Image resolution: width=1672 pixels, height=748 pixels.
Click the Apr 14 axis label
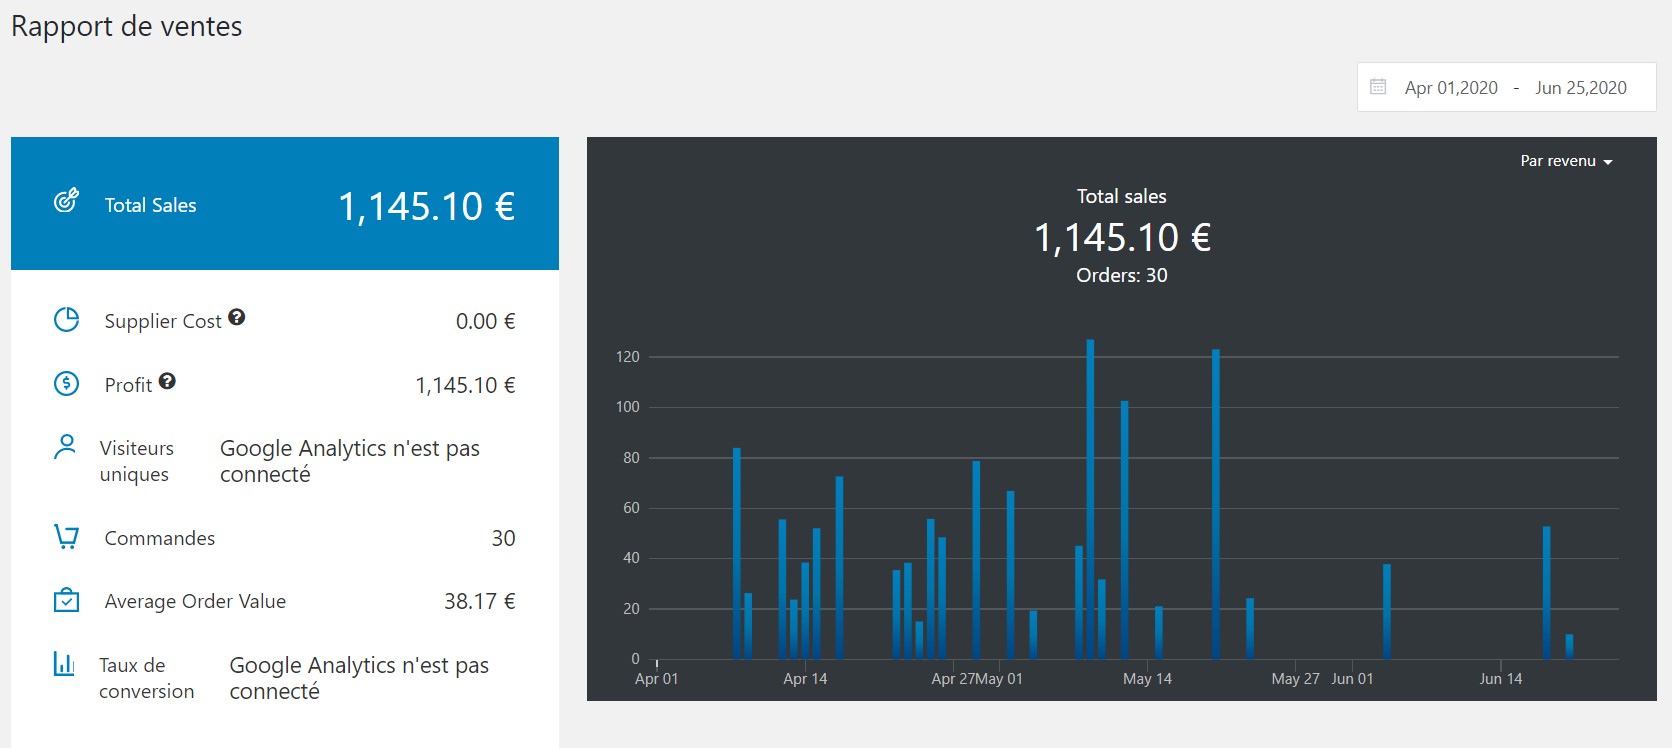click(x=805, y=679)
